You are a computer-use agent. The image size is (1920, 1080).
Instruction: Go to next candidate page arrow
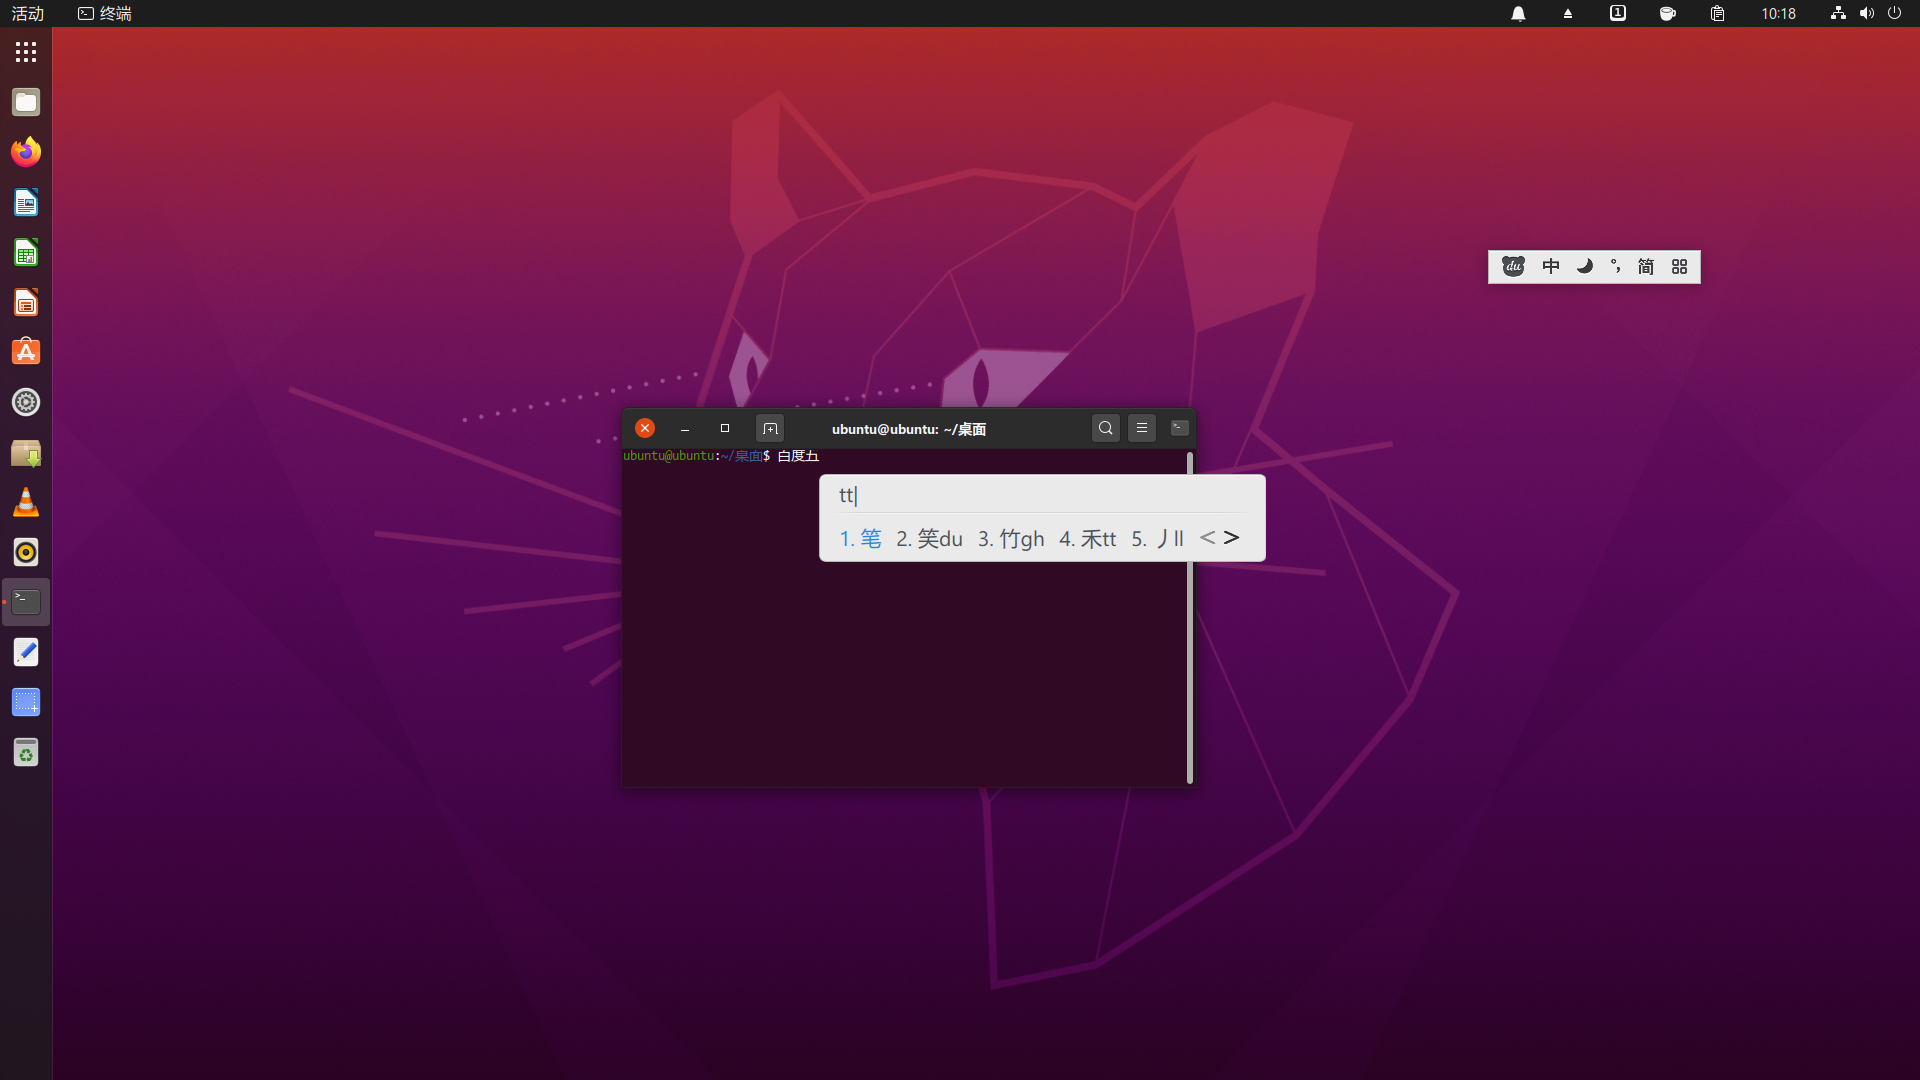click(x=1231, y=538)
